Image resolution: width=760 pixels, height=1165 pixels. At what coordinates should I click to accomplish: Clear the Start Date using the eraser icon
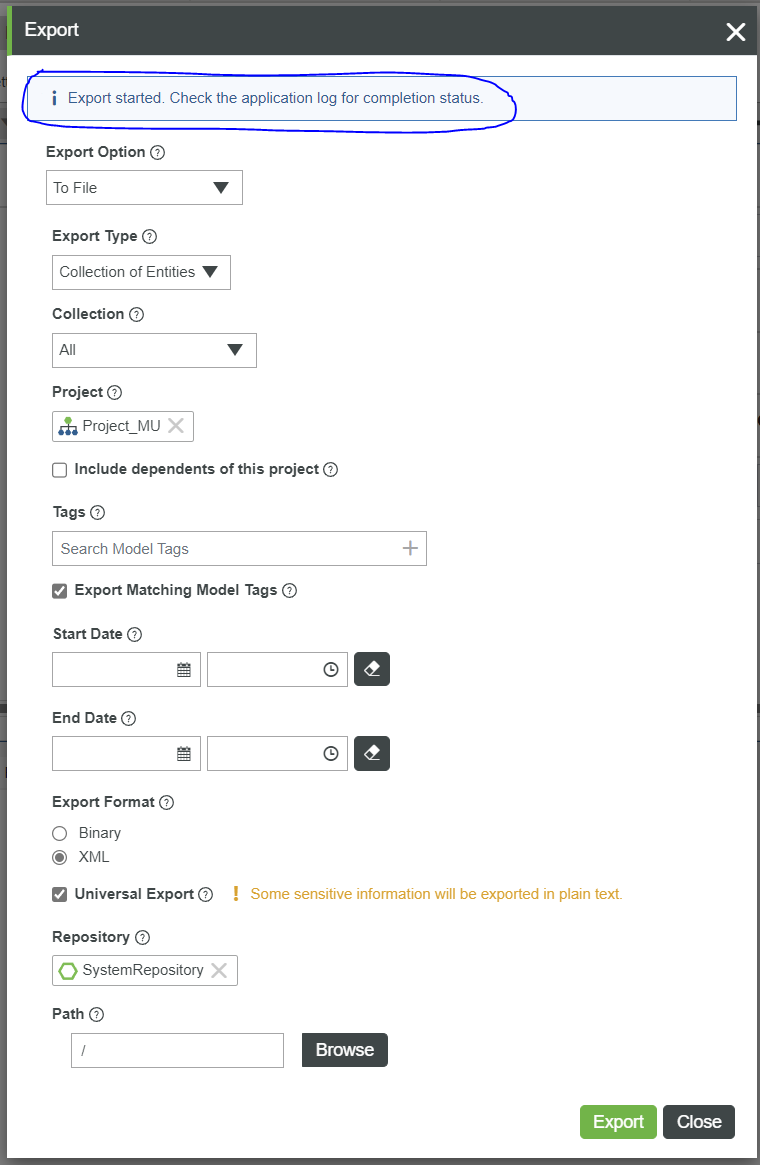point(371,669)
